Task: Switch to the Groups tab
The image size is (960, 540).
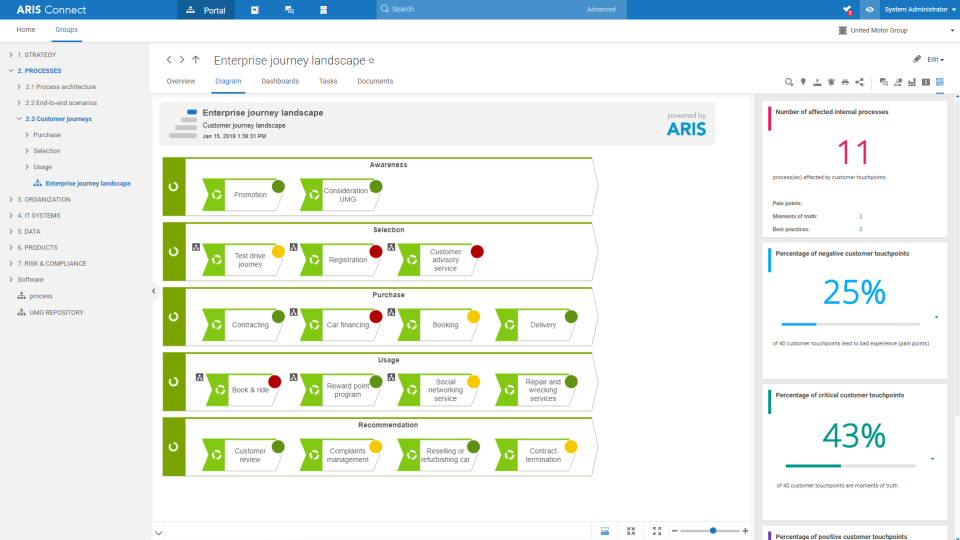Action: pos(66,29)
